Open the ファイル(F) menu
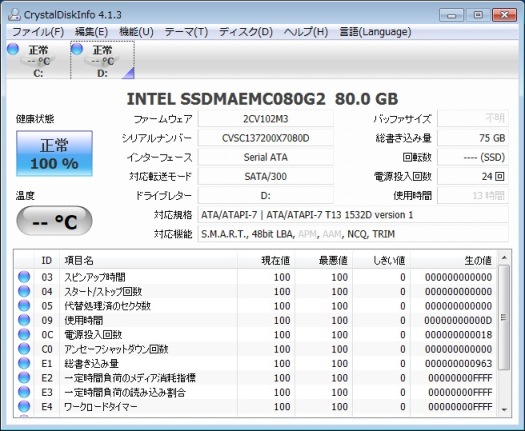This screenshot has height=431, width=525. pyautogui.click(x=38, y=32)
